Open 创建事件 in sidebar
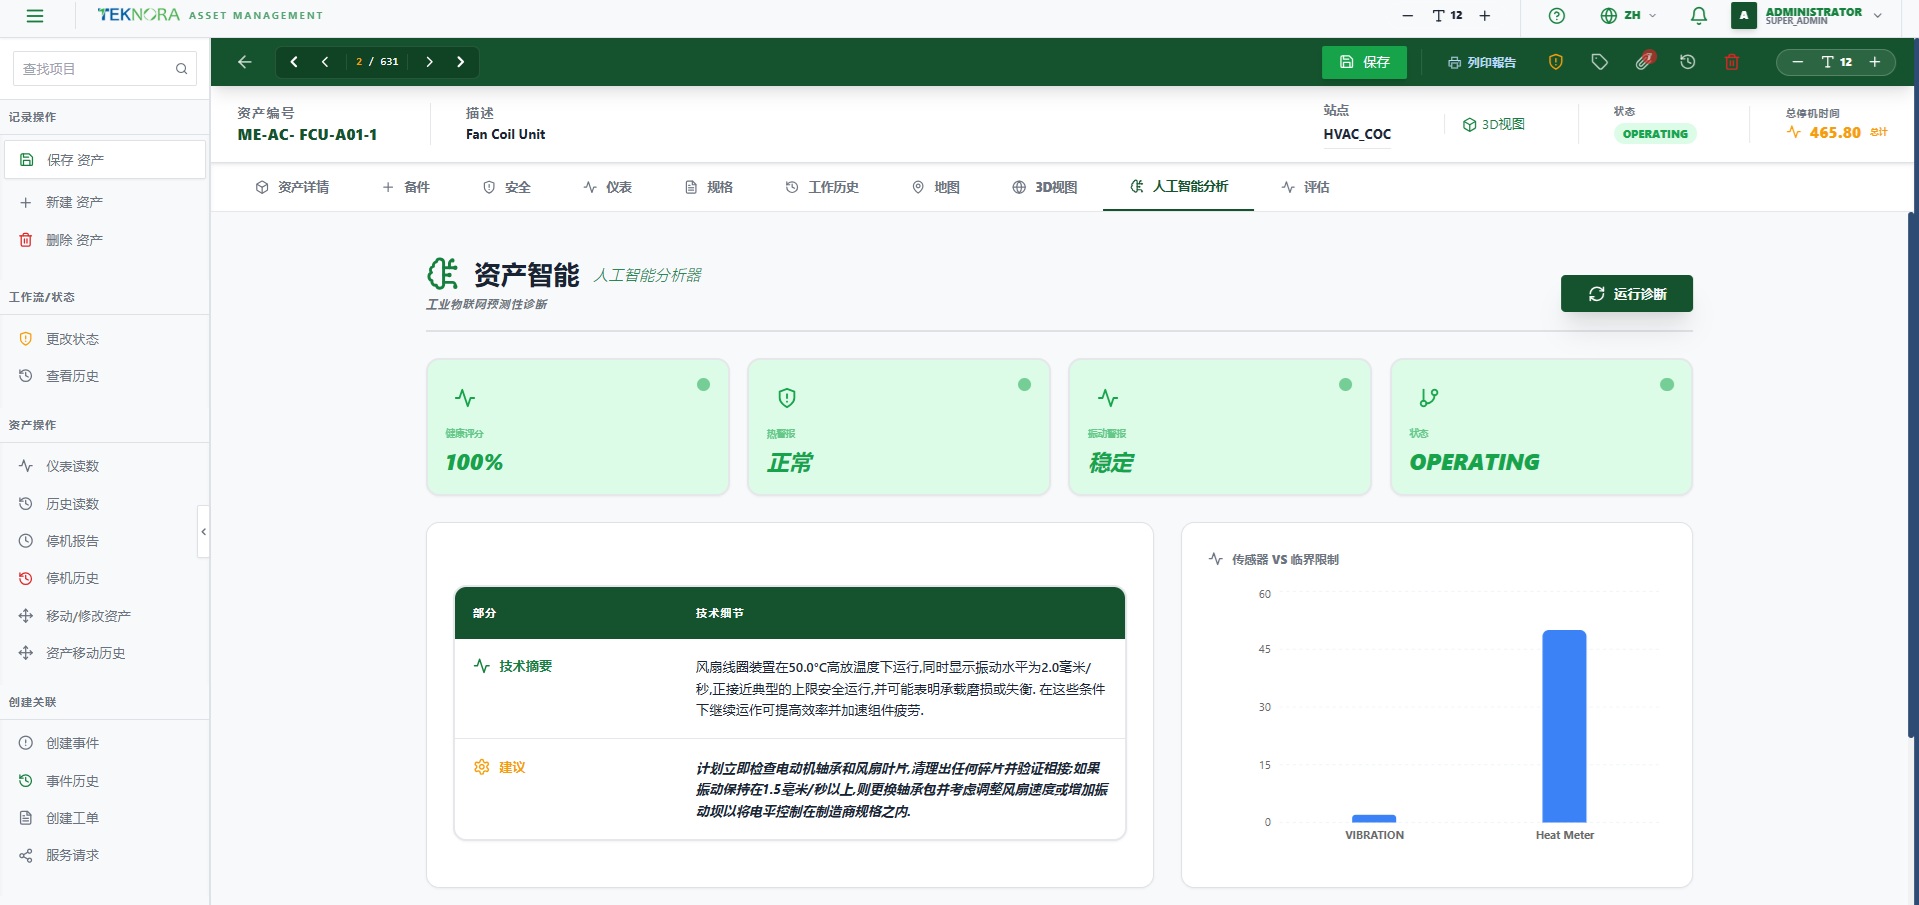 point(104,743)
